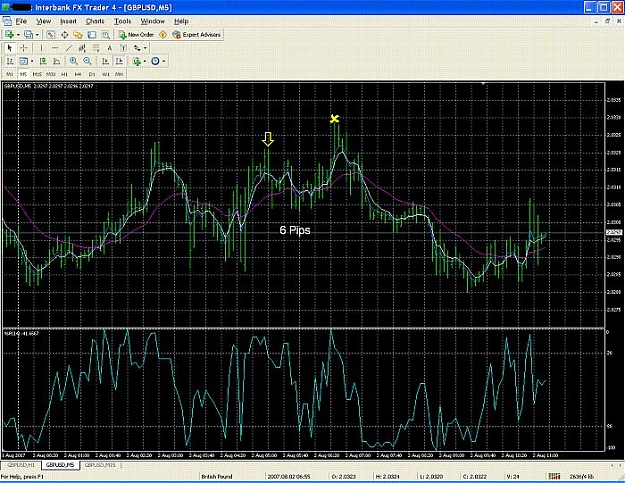The width and height of the screenshot is (625, 483).
Task: Toggle Expert Advisors on or off
Action: (197, 35)
